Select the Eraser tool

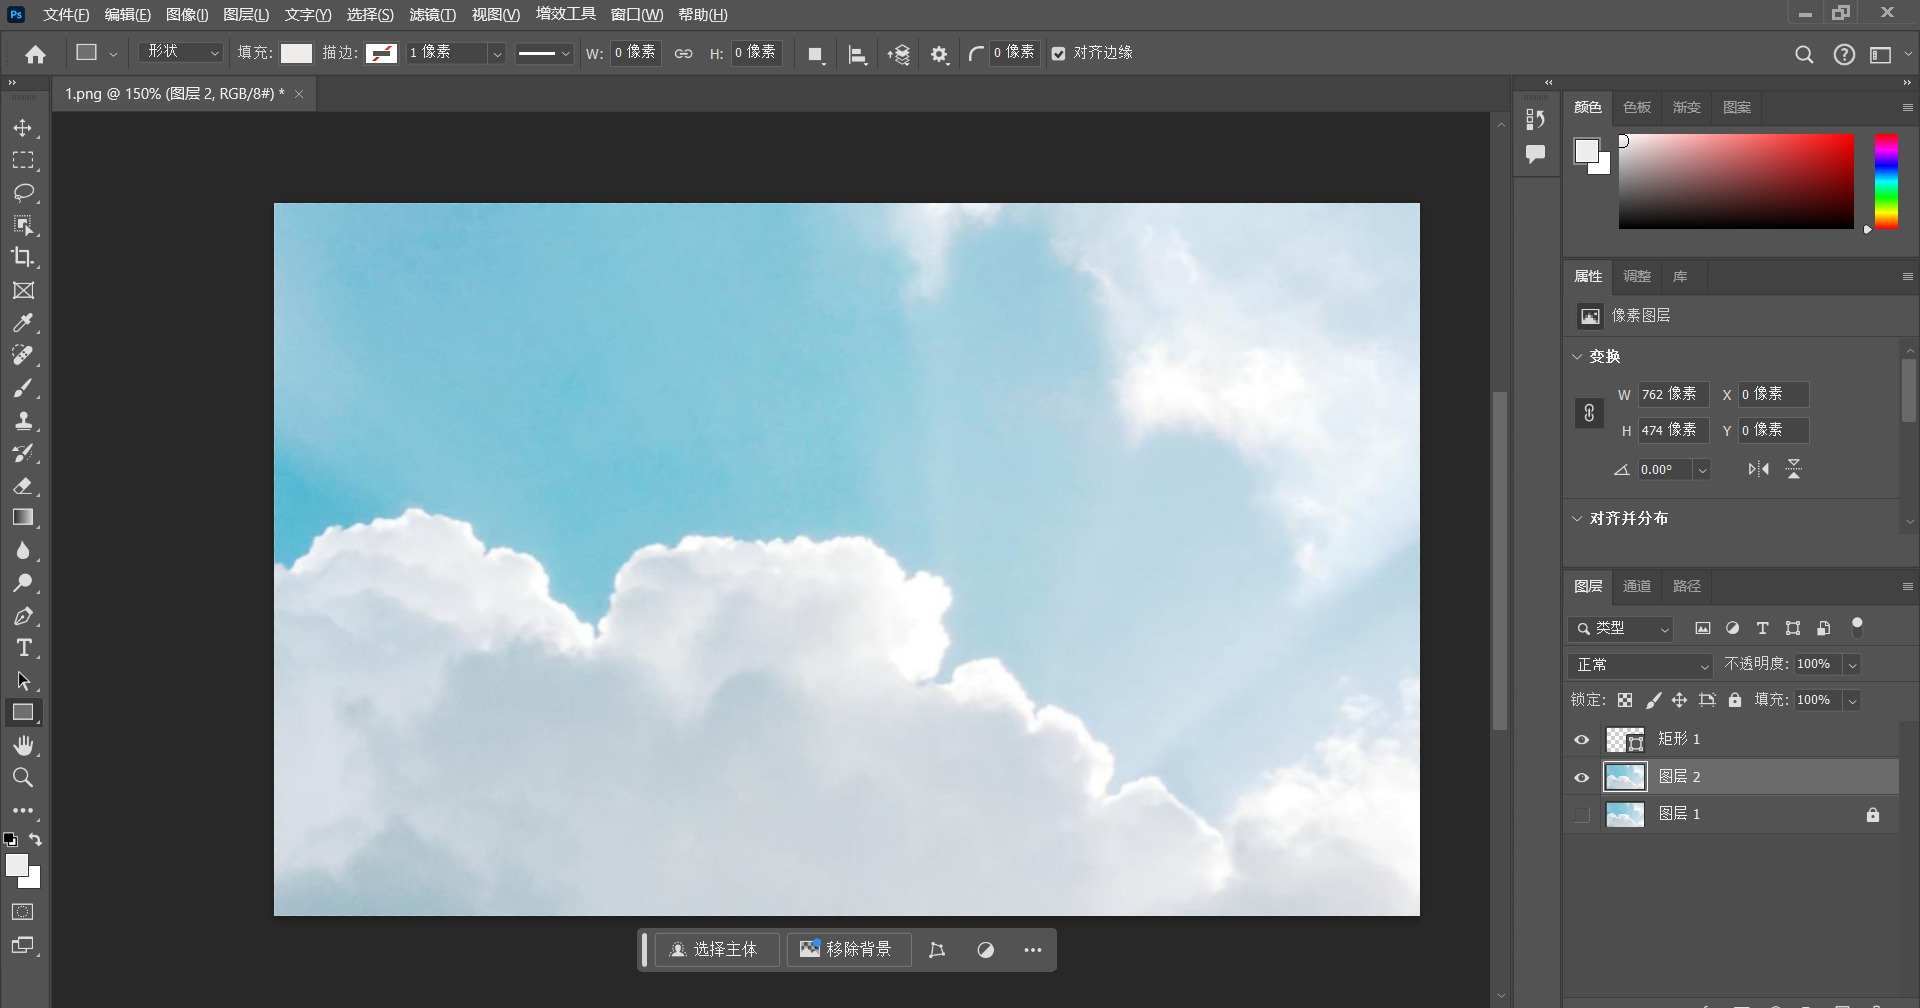click(23, 486)
